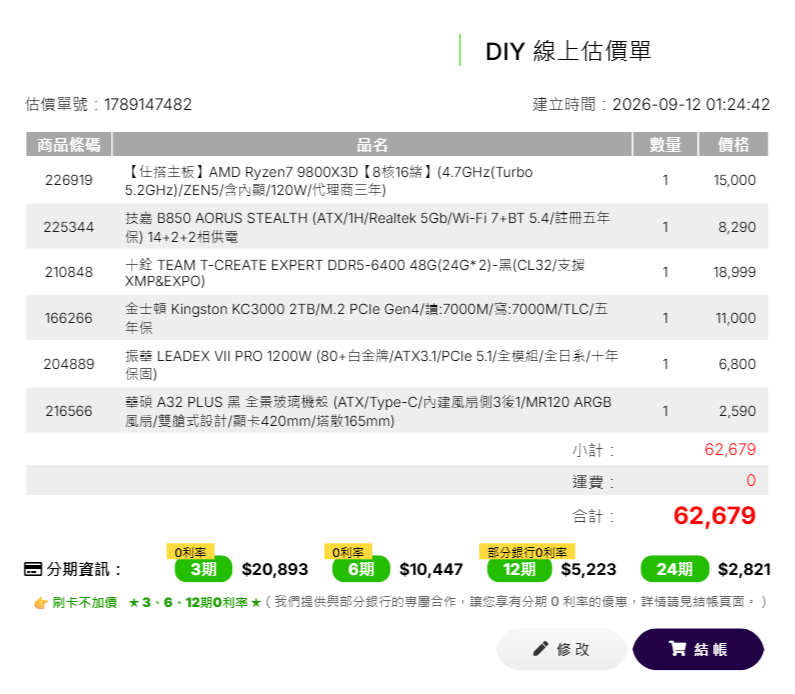Click the pointing hand icon before 刷卡不加價
795x694 pixels.
coord(40,603)
